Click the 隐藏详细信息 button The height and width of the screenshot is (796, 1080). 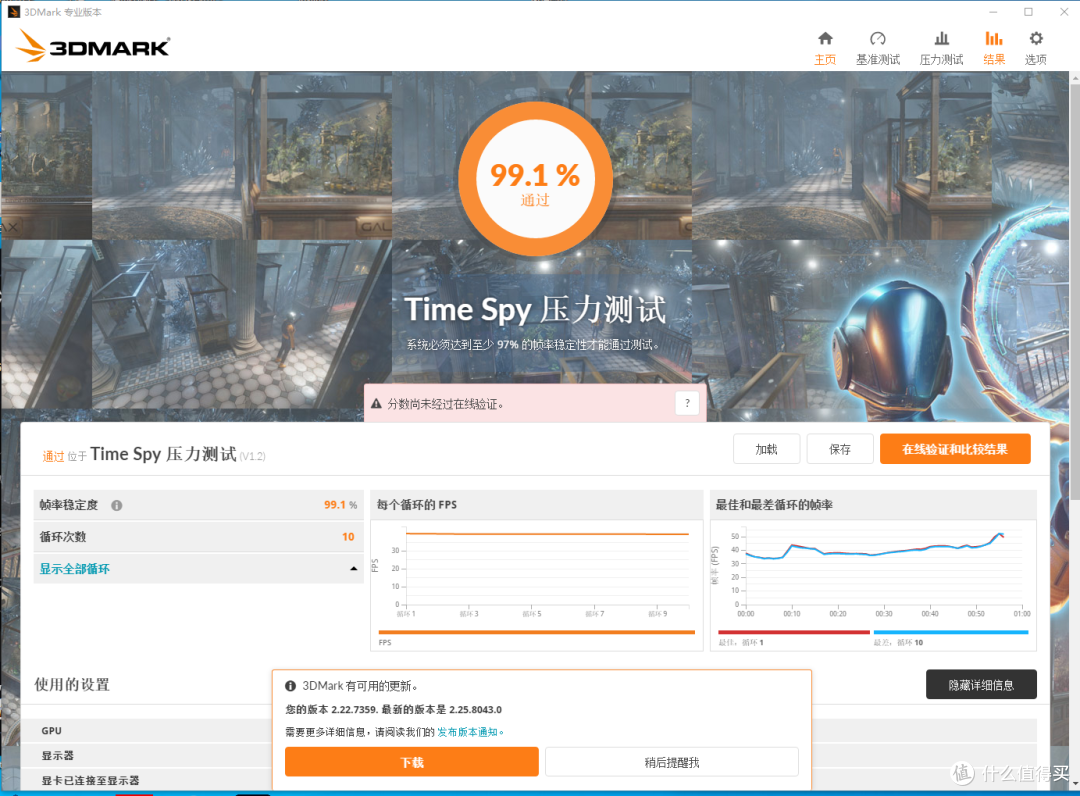pos(982,684)
